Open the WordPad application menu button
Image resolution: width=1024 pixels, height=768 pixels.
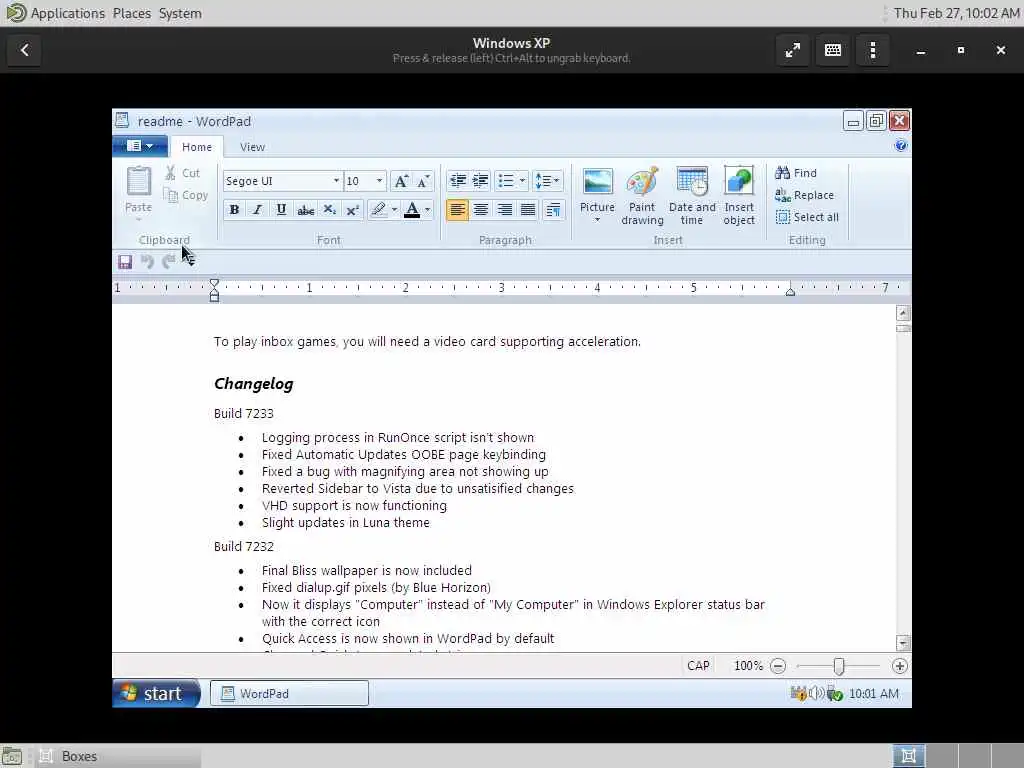point(140,146)
